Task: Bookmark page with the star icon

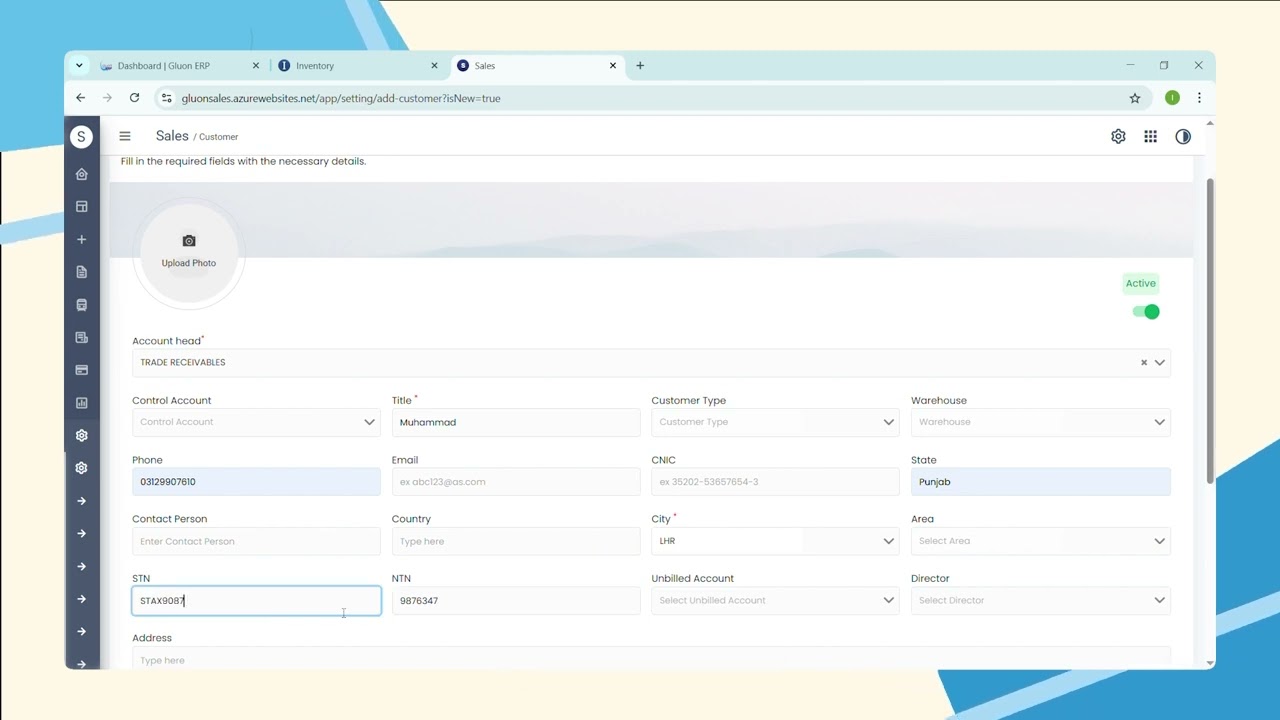Action: [x=1135, y=98]
